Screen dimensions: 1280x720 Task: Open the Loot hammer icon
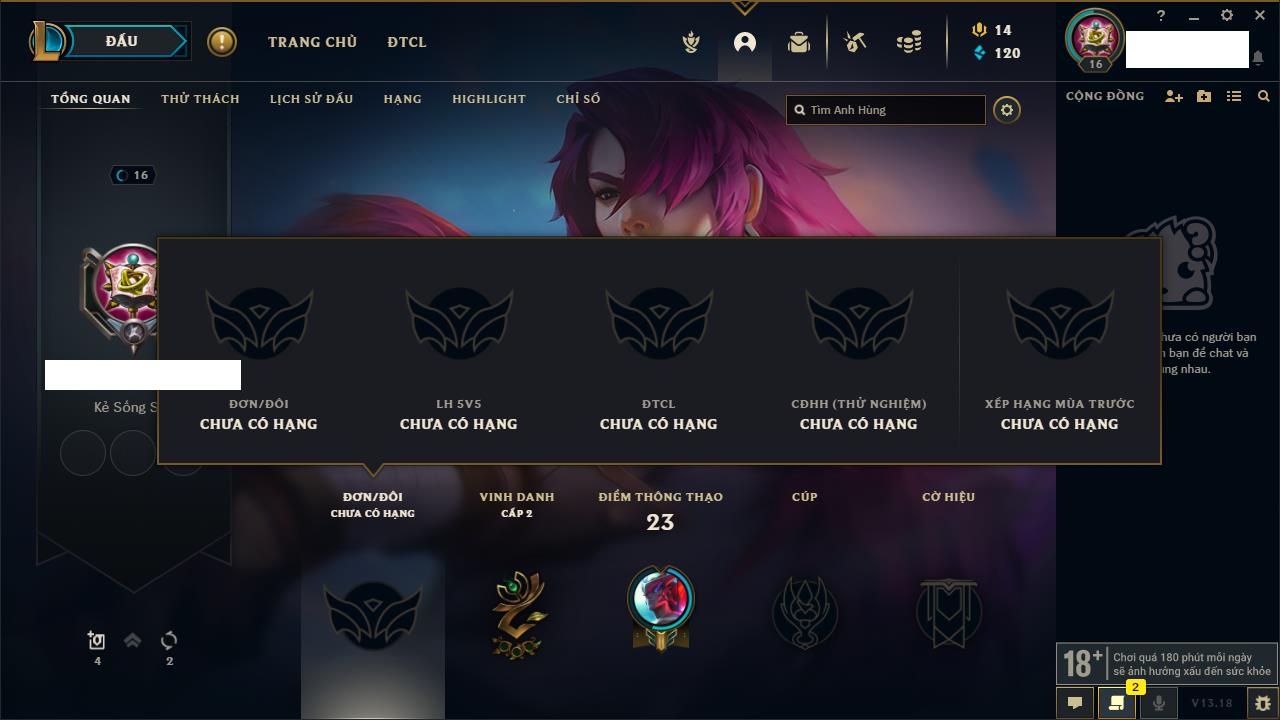pos(854,43)
